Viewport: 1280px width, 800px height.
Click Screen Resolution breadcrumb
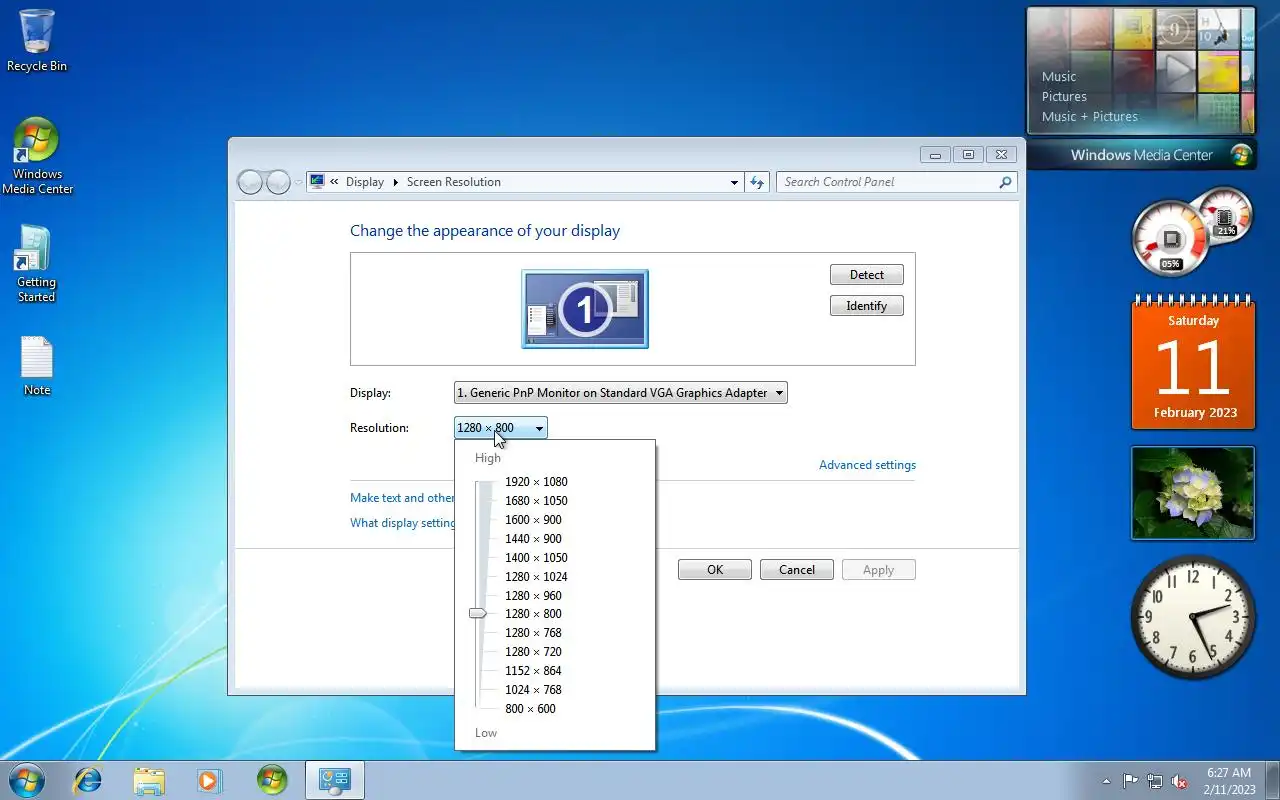click(x=454, y=182)
